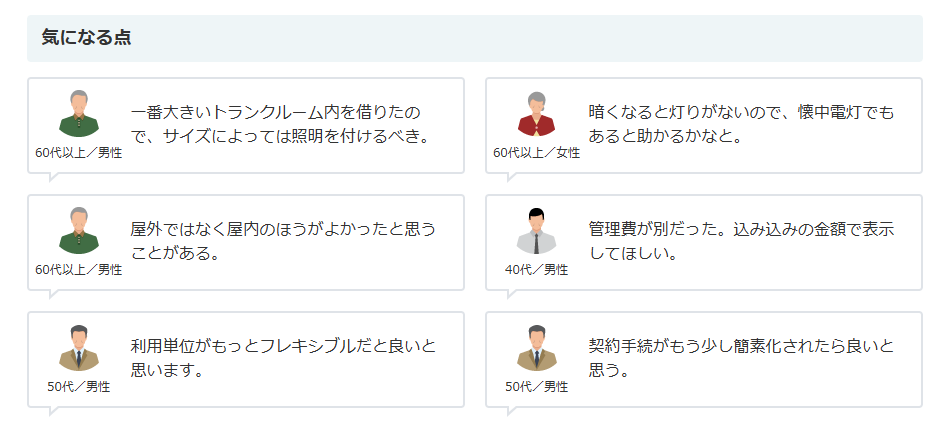Click 60代以上／男性 label beside the 照明 review
This screenshot has width=950, height=435.
pyautogui.click(x=79, y=153)
